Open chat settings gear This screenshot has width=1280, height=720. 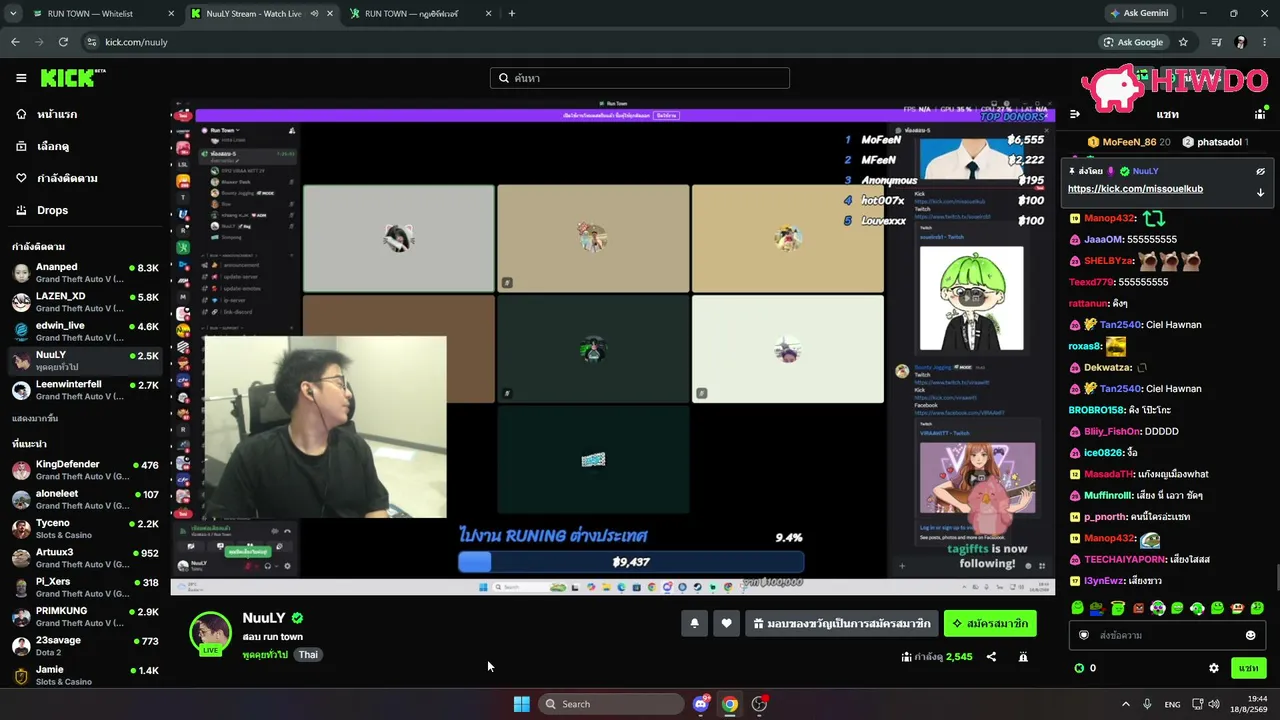(1214, 668)
